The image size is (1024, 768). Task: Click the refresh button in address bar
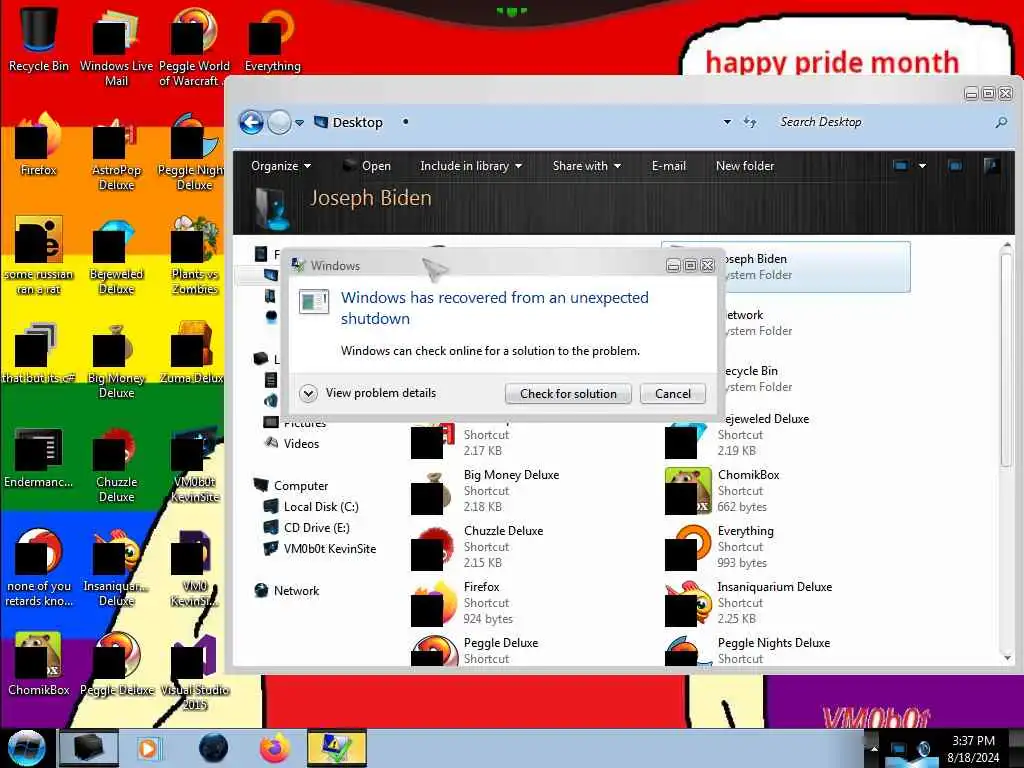750,122
